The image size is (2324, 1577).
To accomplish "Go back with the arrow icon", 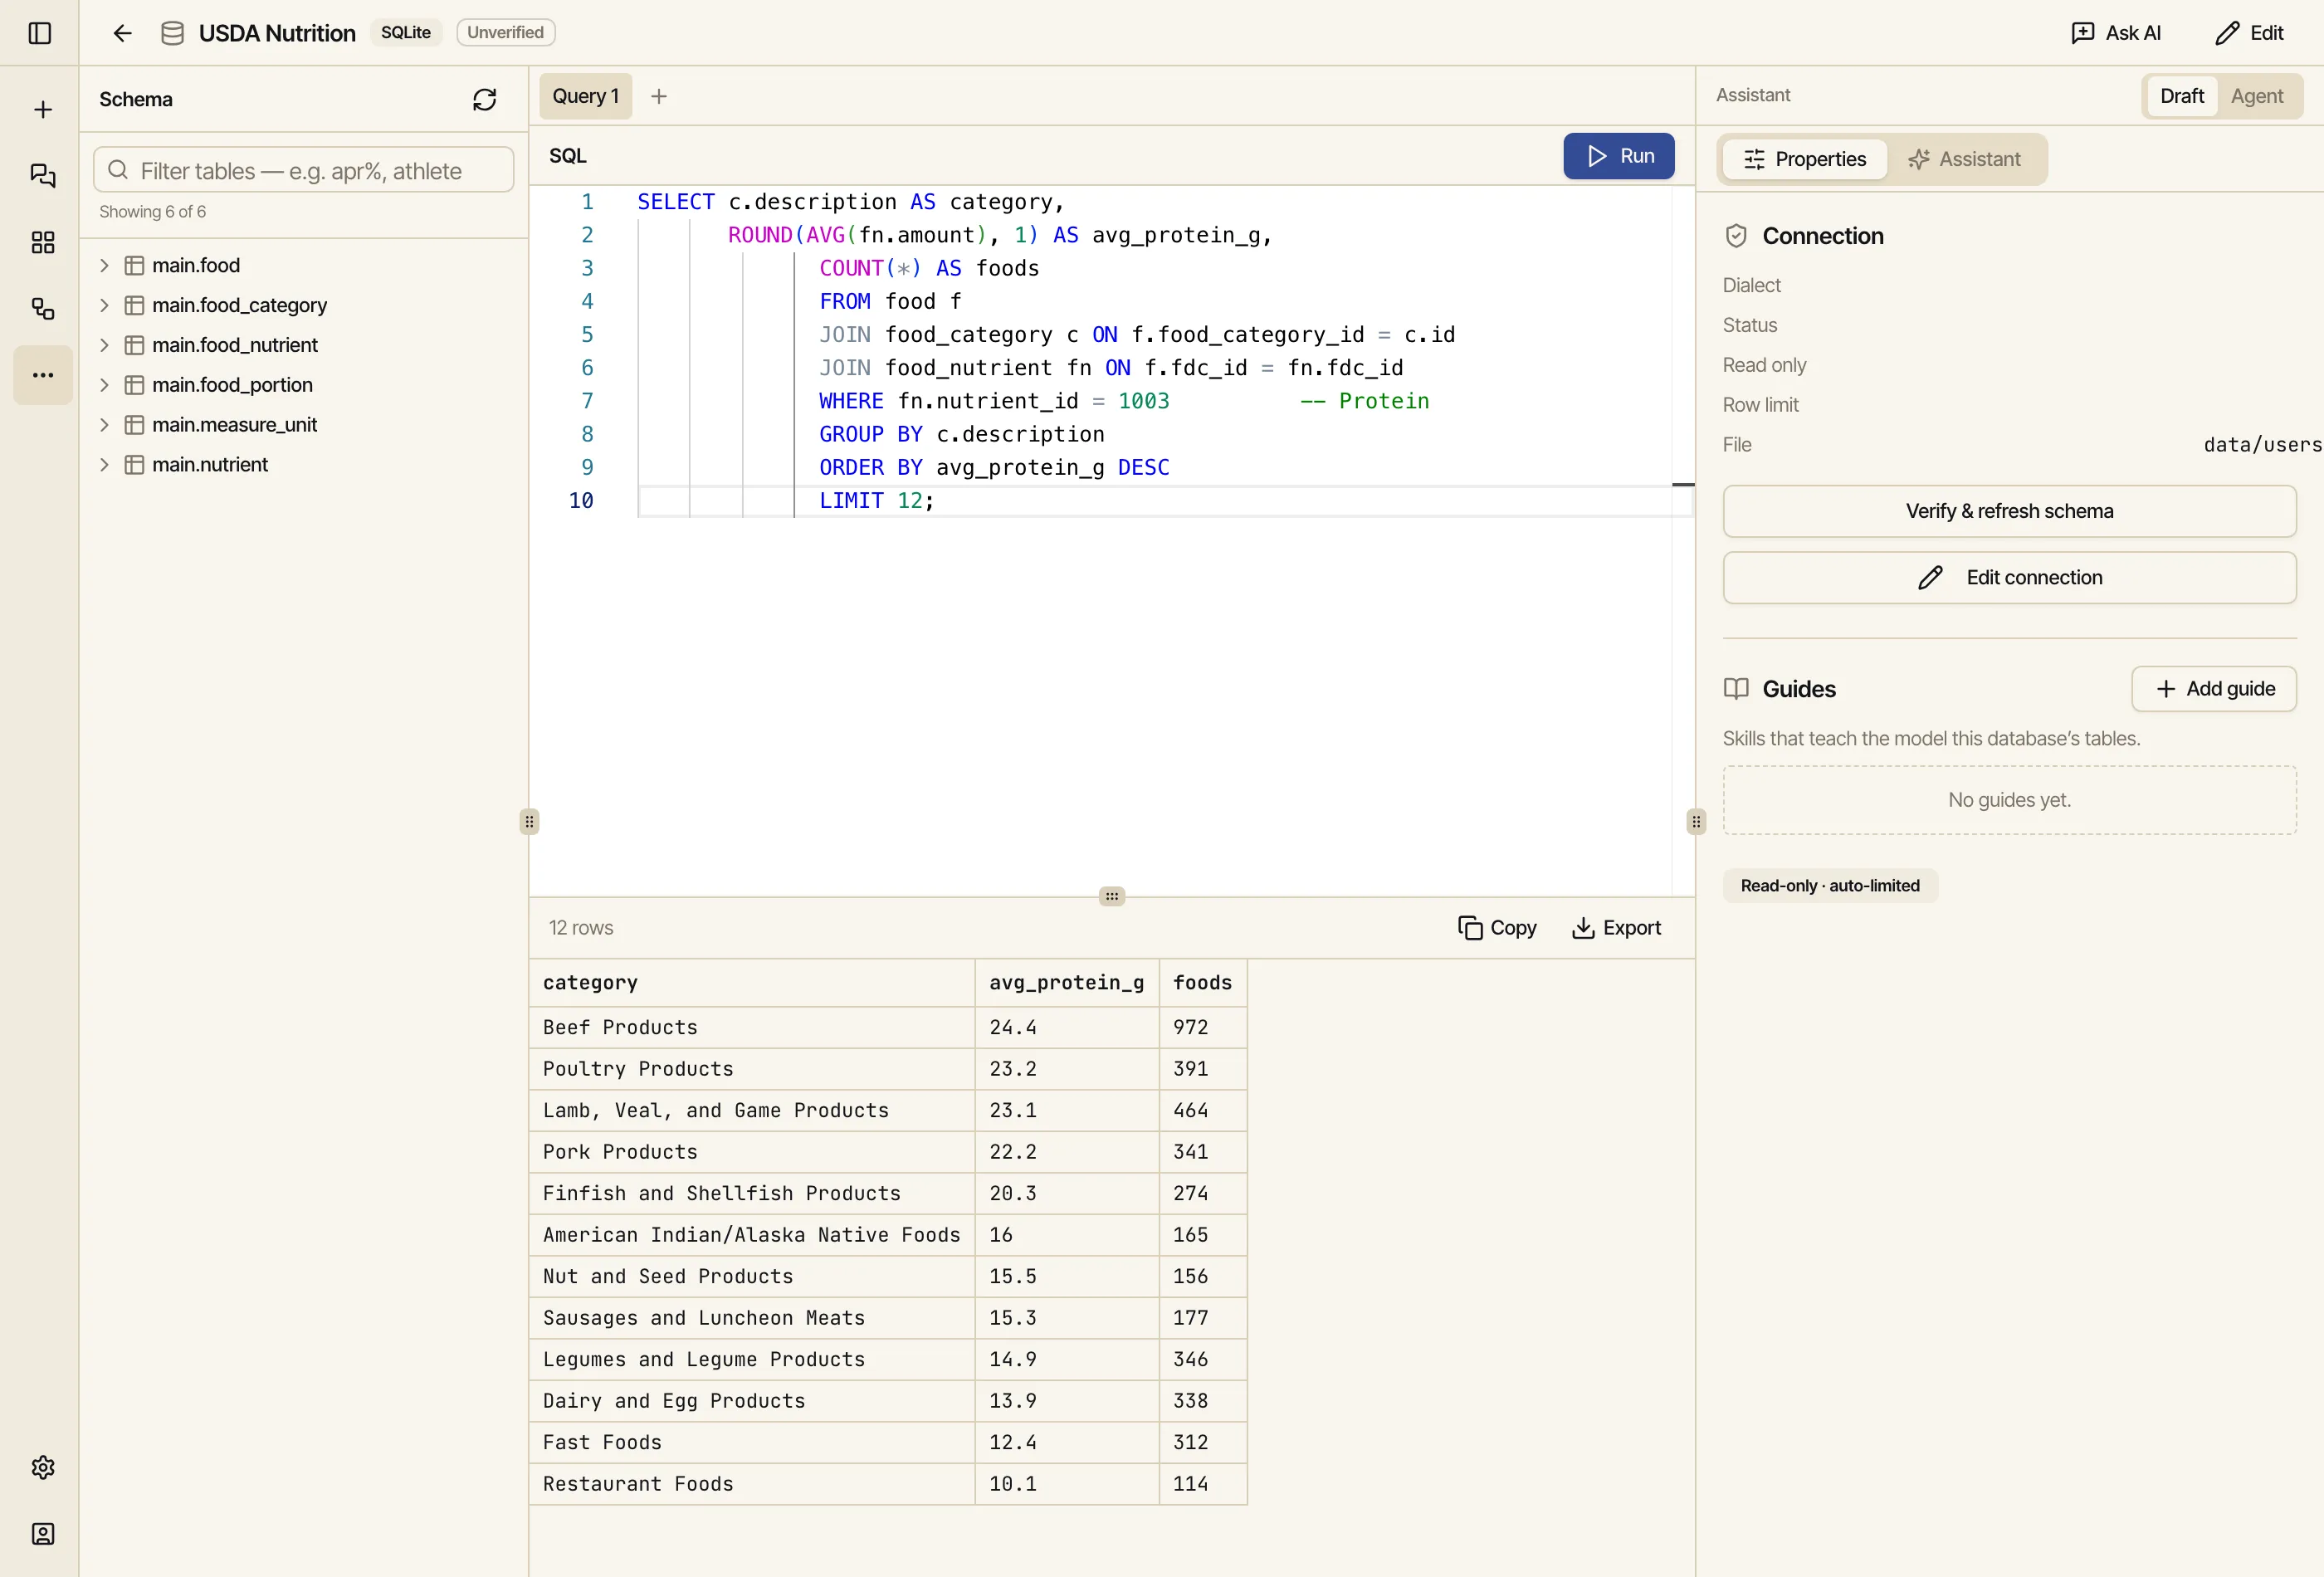I will point(122,33).
